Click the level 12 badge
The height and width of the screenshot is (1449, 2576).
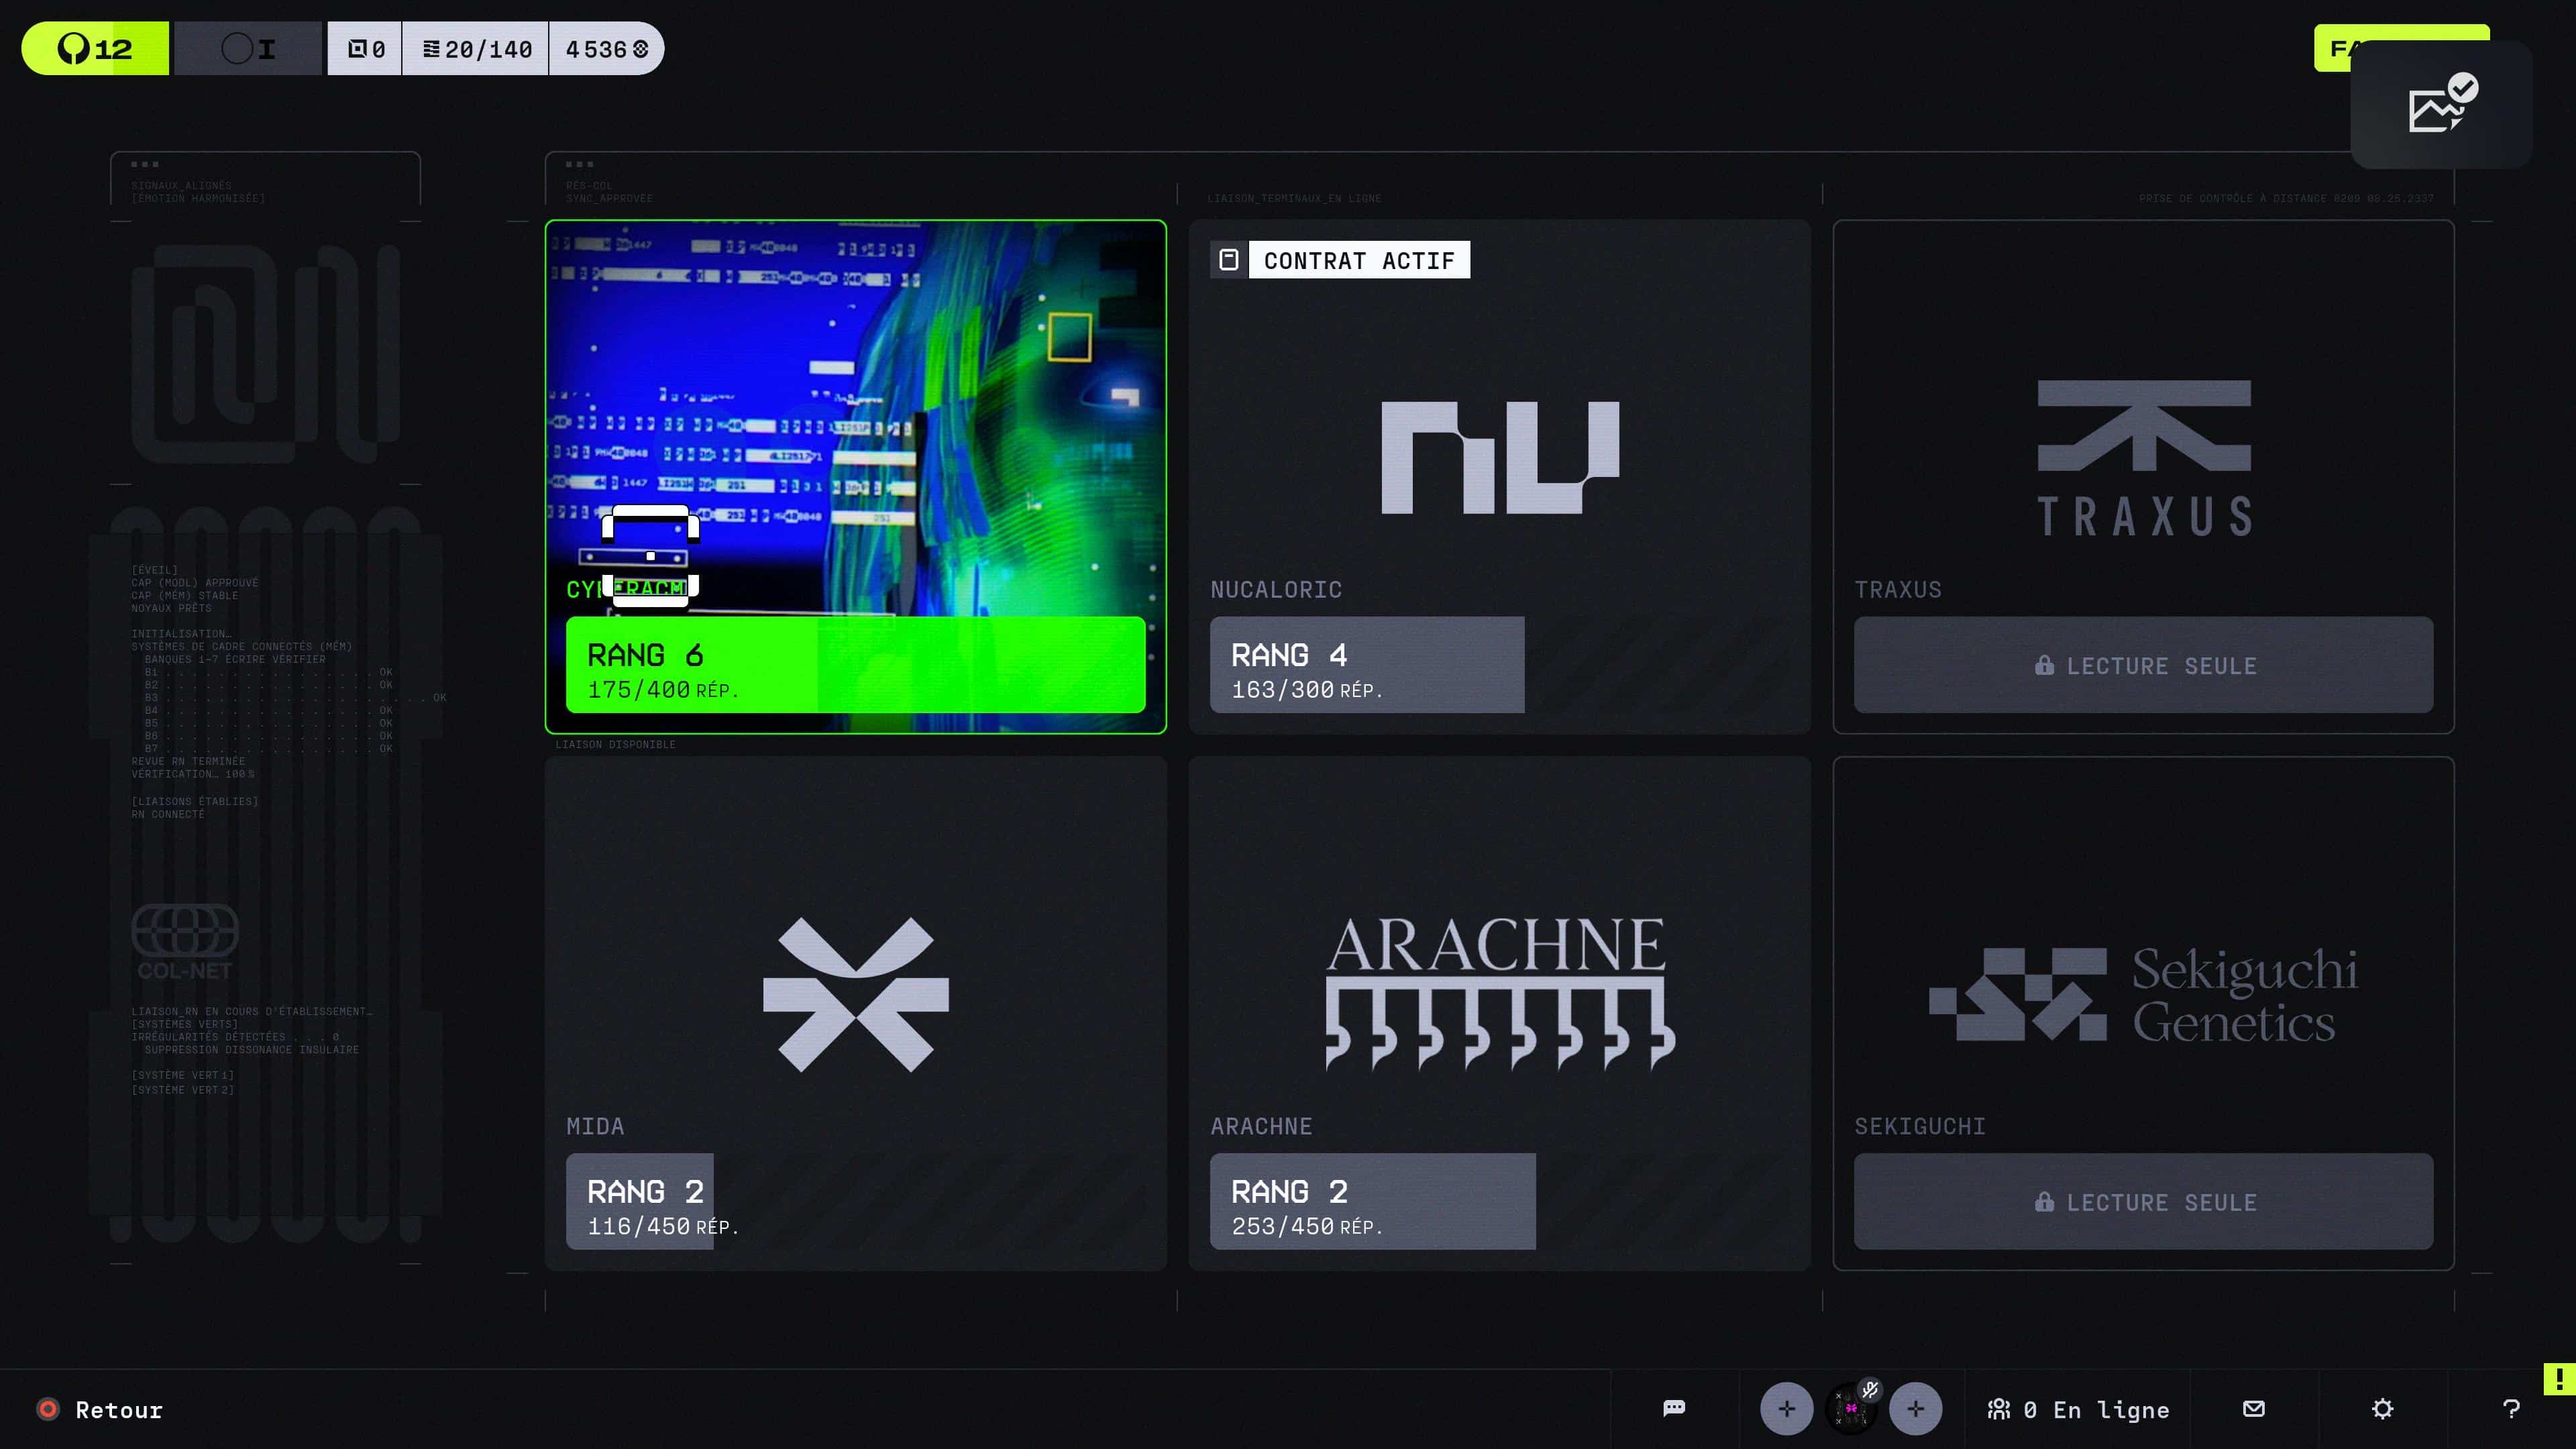click(x=95, y=48)
